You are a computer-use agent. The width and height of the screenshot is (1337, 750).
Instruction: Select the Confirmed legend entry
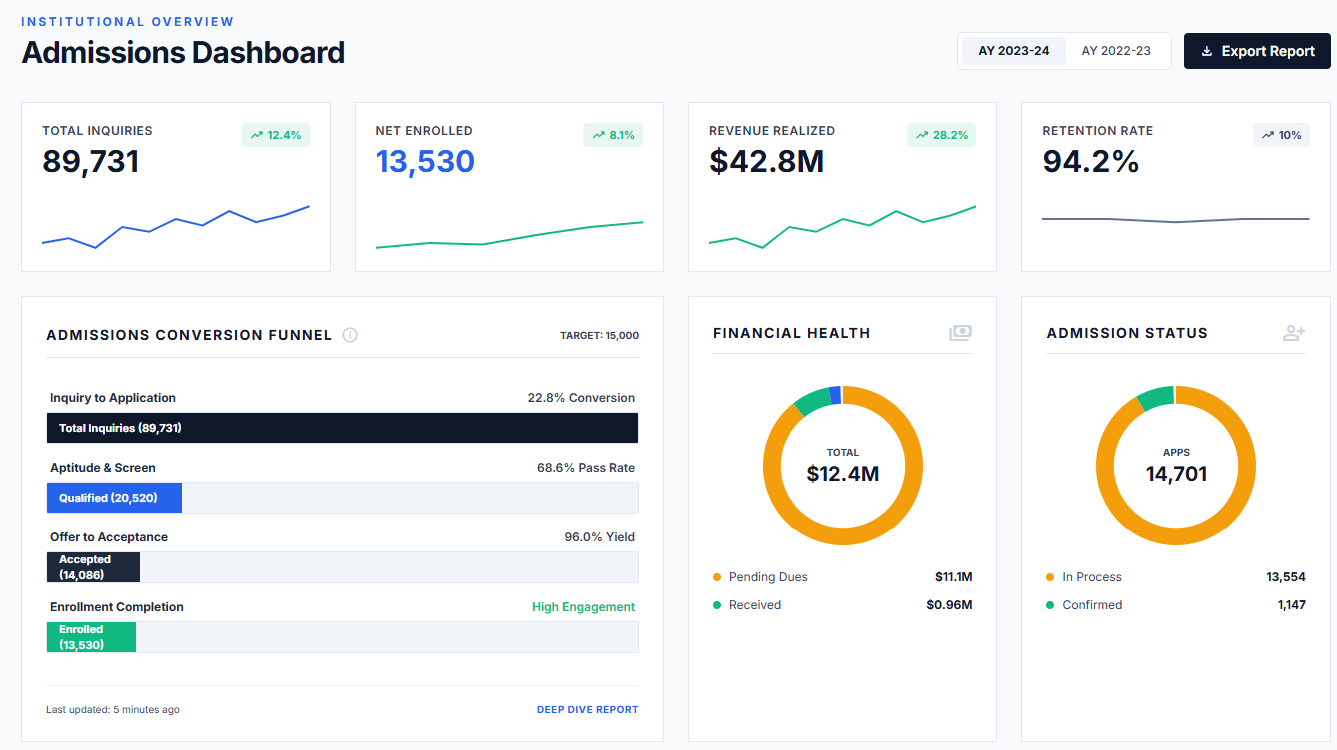click(1091, 605)
